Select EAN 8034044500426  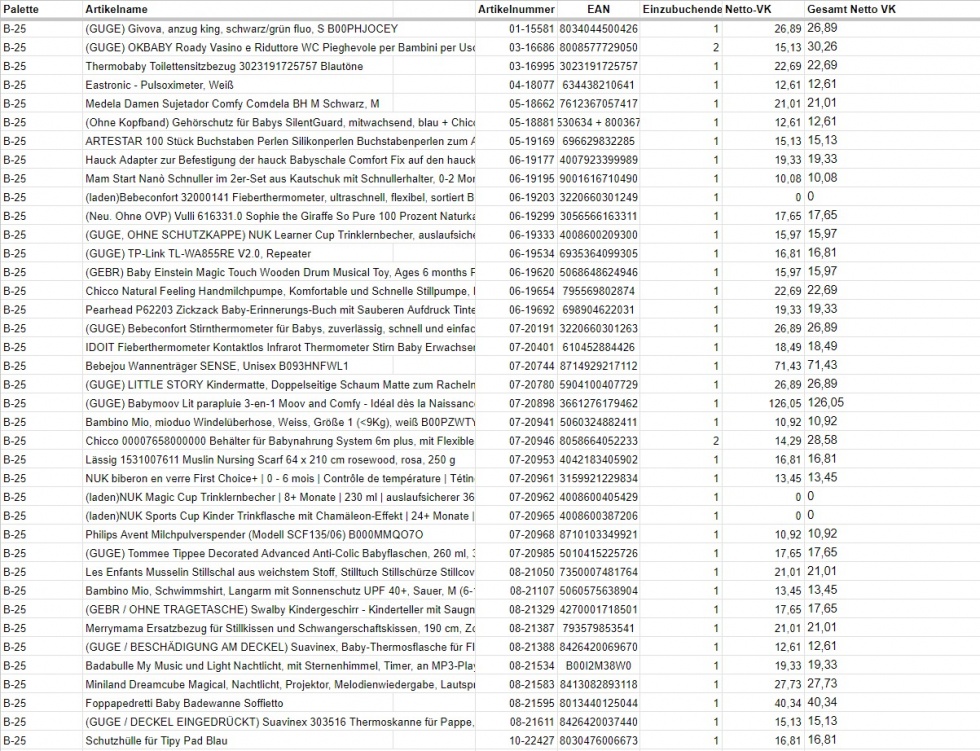click(598, 29)
